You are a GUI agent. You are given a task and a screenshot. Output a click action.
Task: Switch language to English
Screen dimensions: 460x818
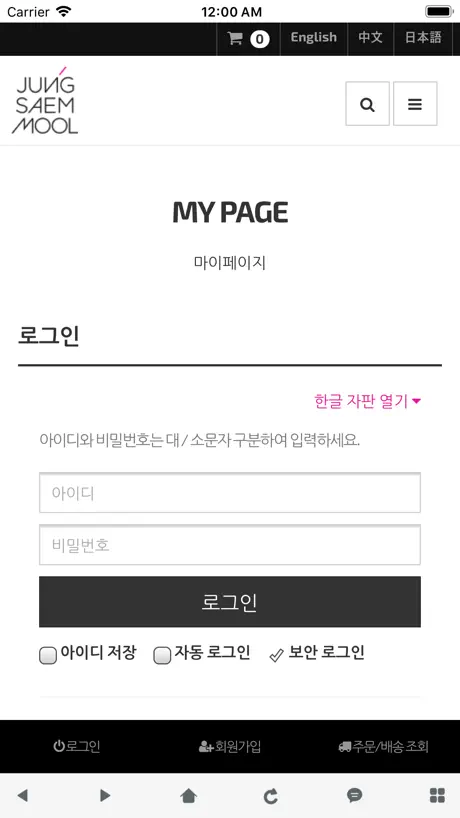314,38
